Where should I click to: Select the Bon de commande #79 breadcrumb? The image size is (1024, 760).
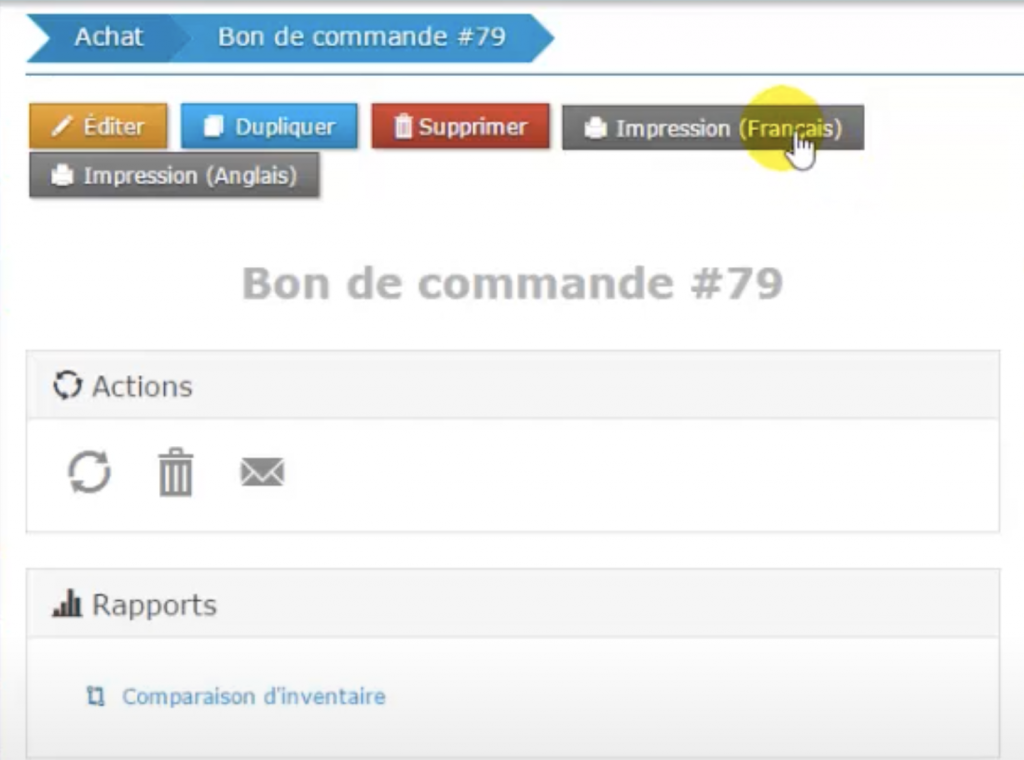(x=361, y=38)
